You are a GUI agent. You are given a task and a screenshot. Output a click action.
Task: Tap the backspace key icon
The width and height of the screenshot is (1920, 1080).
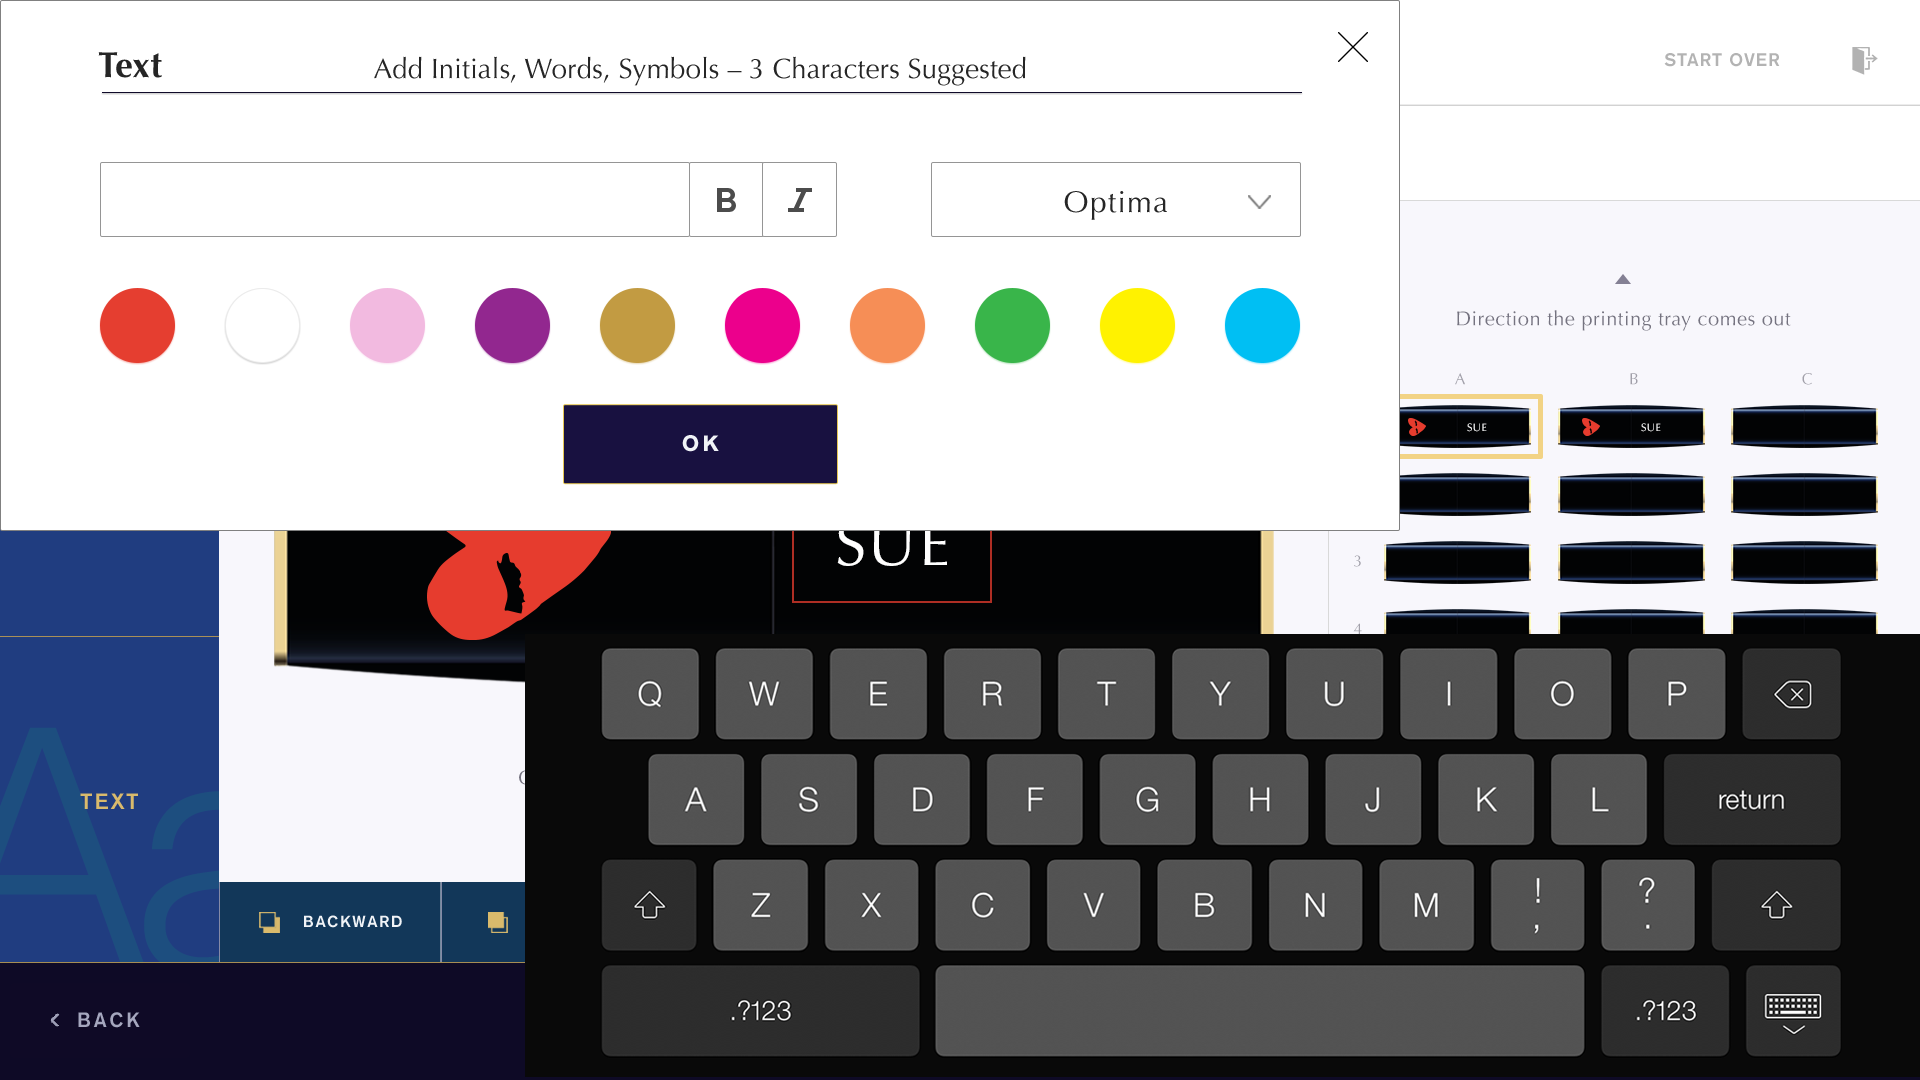click(x=1791, y=694)
